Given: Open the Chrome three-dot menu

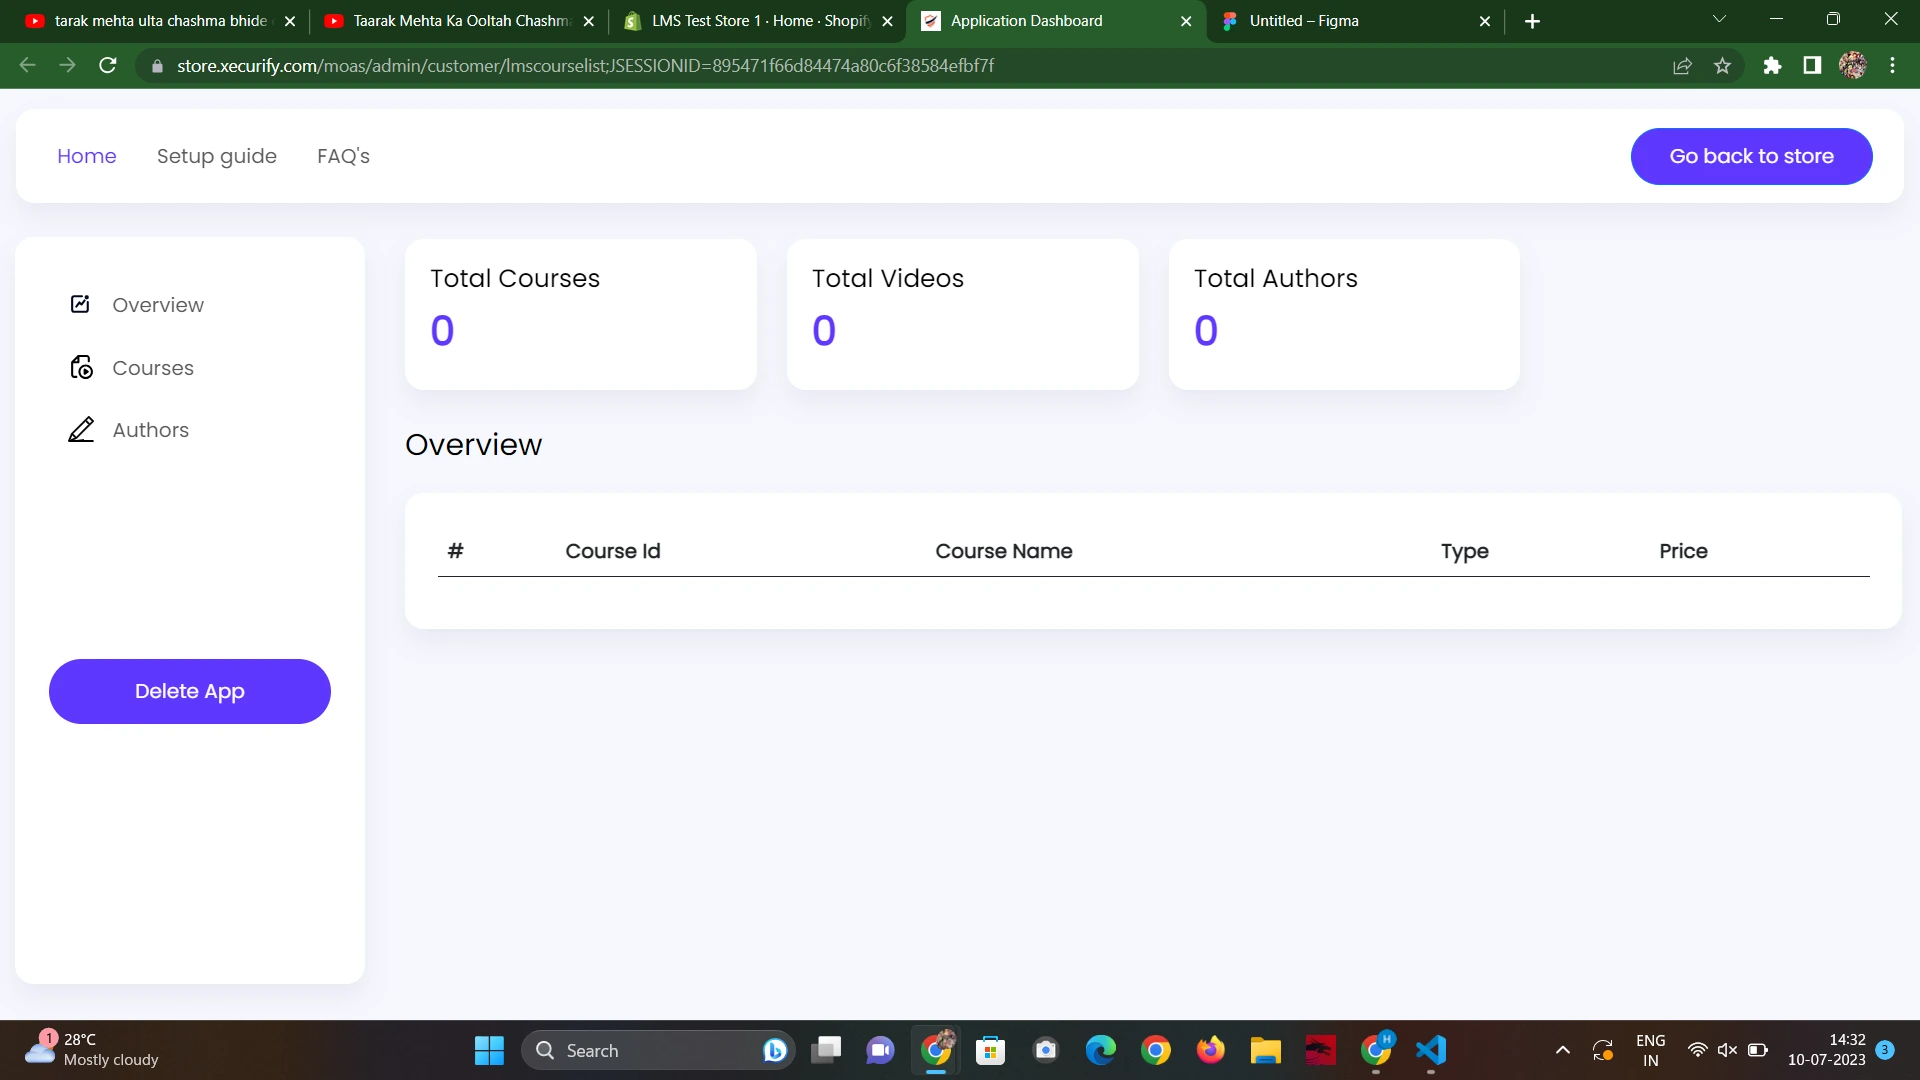Looking at the screenshot, I should (x=1892, y=66).
